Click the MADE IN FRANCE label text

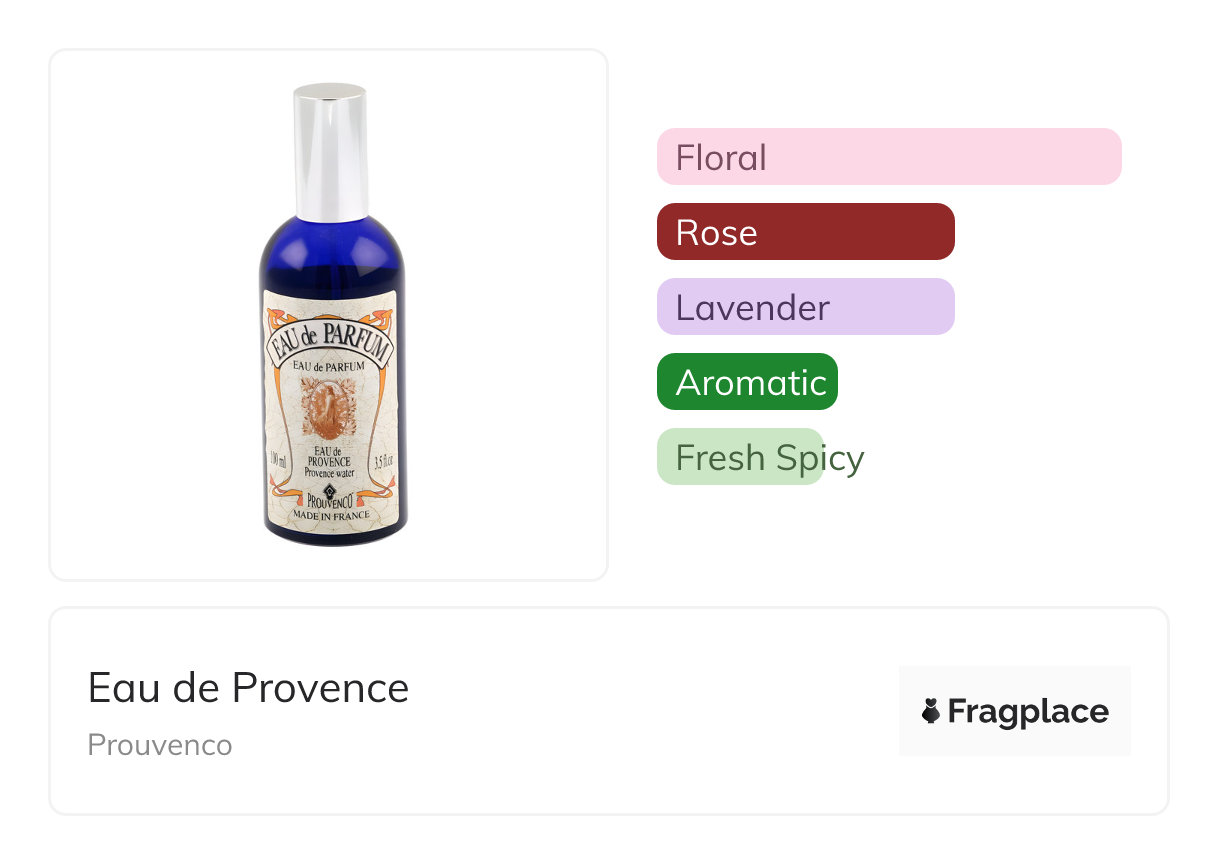(331, 515)
